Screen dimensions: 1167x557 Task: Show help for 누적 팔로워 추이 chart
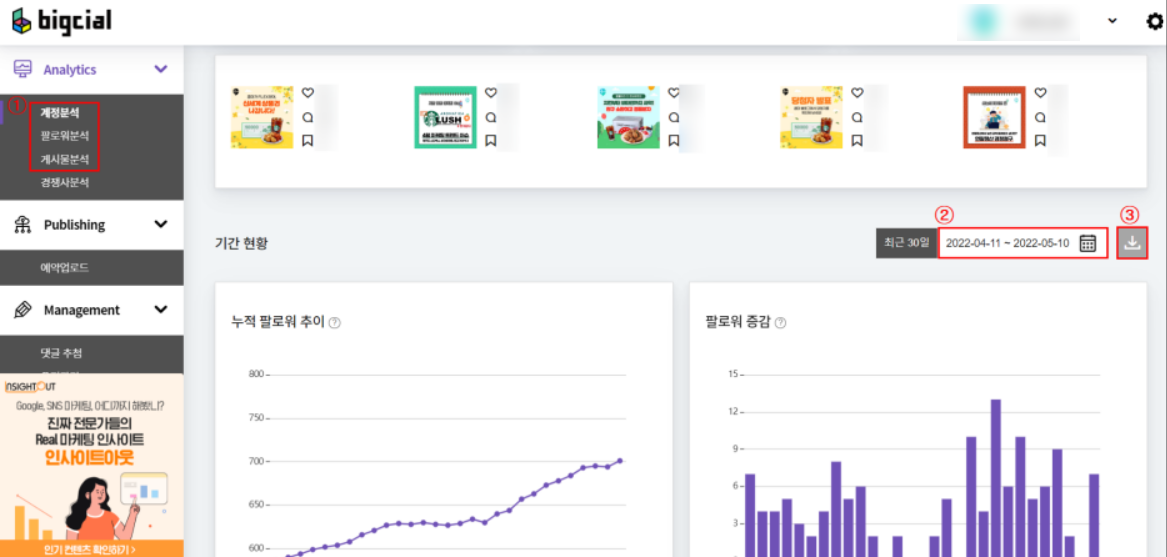pyautogui.click(x=335, y=323)
